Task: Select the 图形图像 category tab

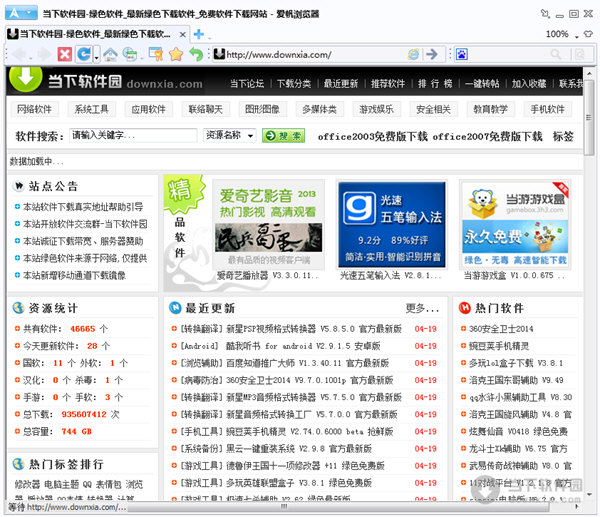Action: (x=262, y=109)
